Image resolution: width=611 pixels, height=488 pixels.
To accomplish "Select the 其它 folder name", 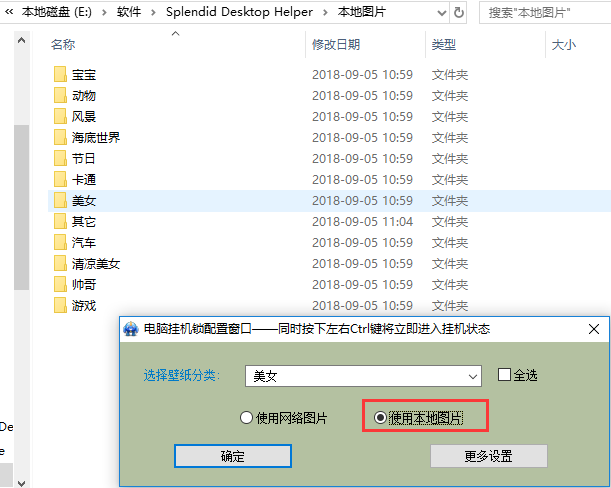I will pyautogui.click(x=84, y=222).
